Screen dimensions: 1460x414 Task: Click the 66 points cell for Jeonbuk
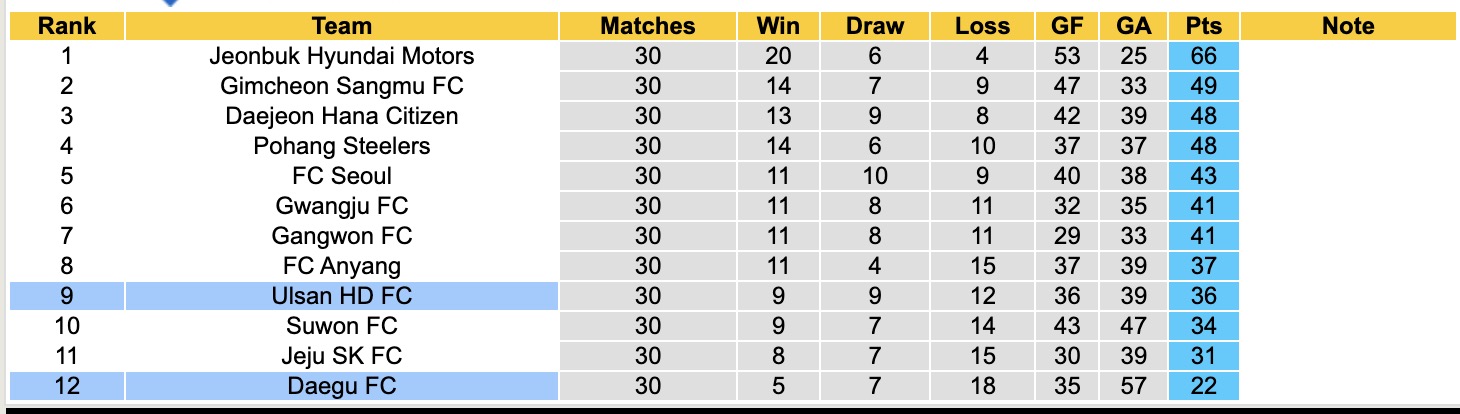1204,56
